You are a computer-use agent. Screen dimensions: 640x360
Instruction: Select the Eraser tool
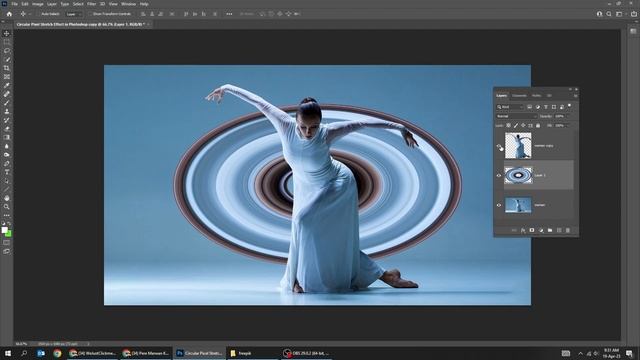[x=7, y=129]
